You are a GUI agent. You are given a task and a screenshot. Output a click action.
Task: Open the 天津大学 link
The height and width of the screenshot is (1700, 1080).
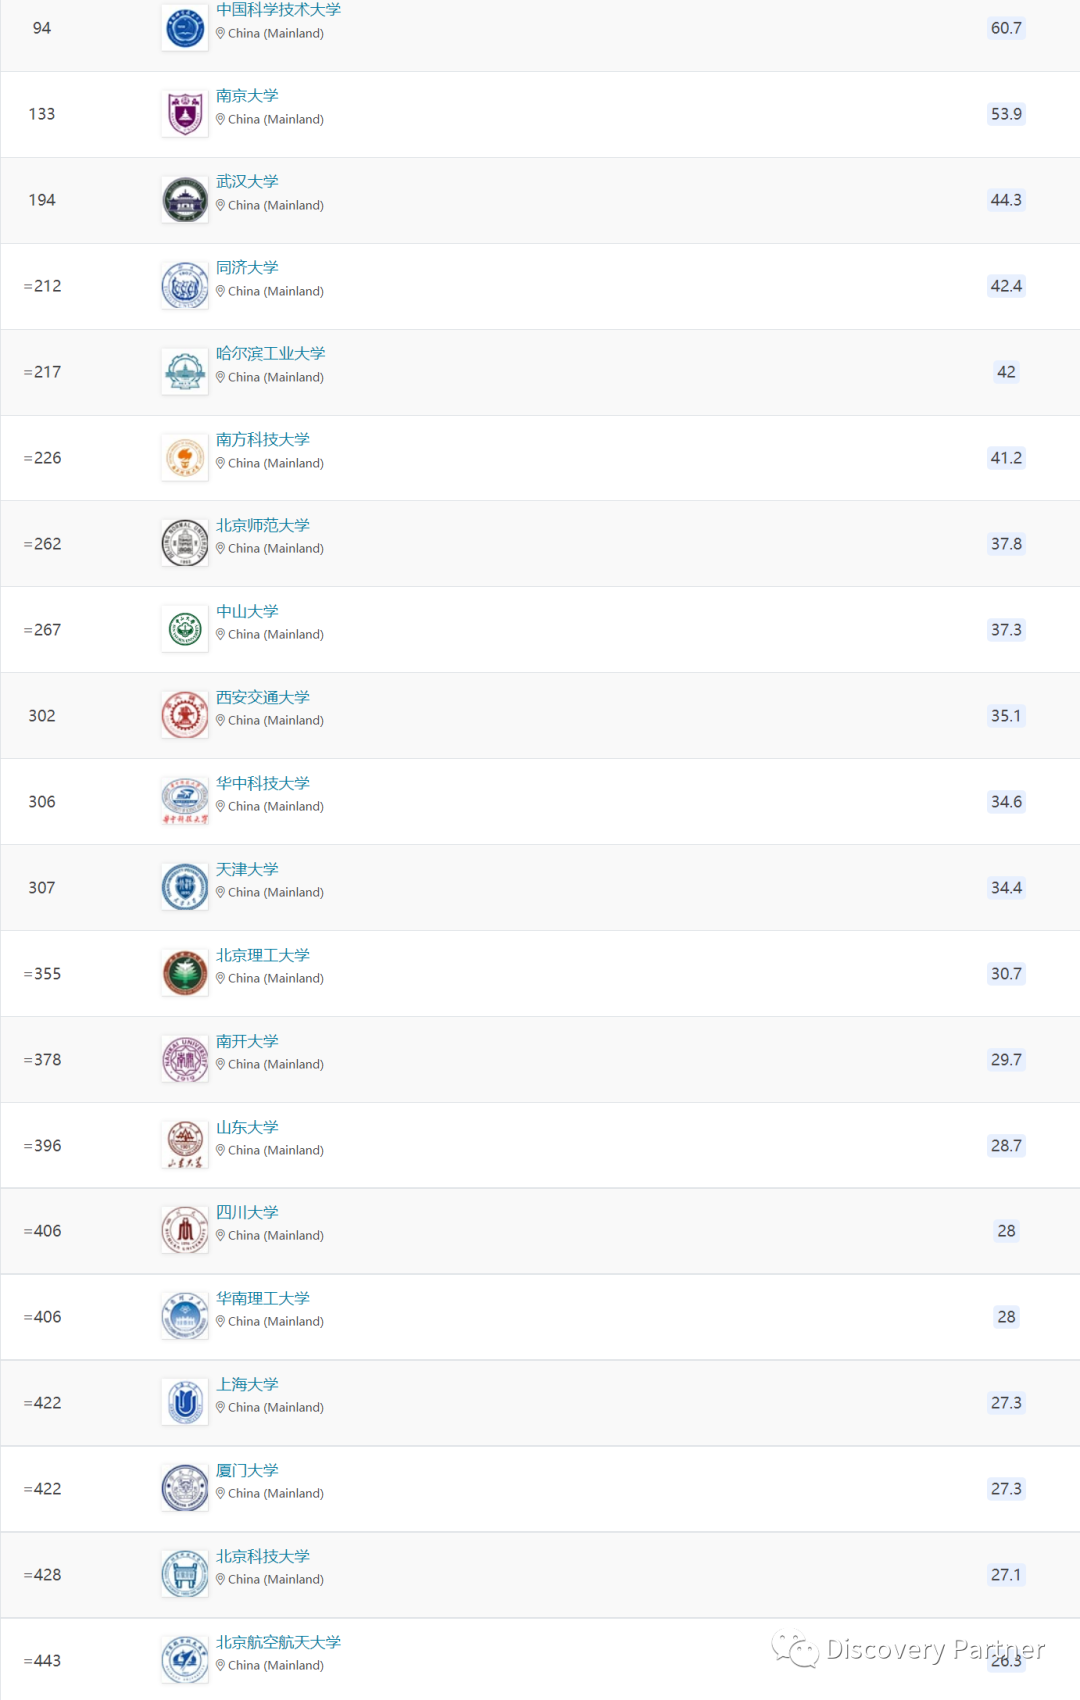coord(247,869)
